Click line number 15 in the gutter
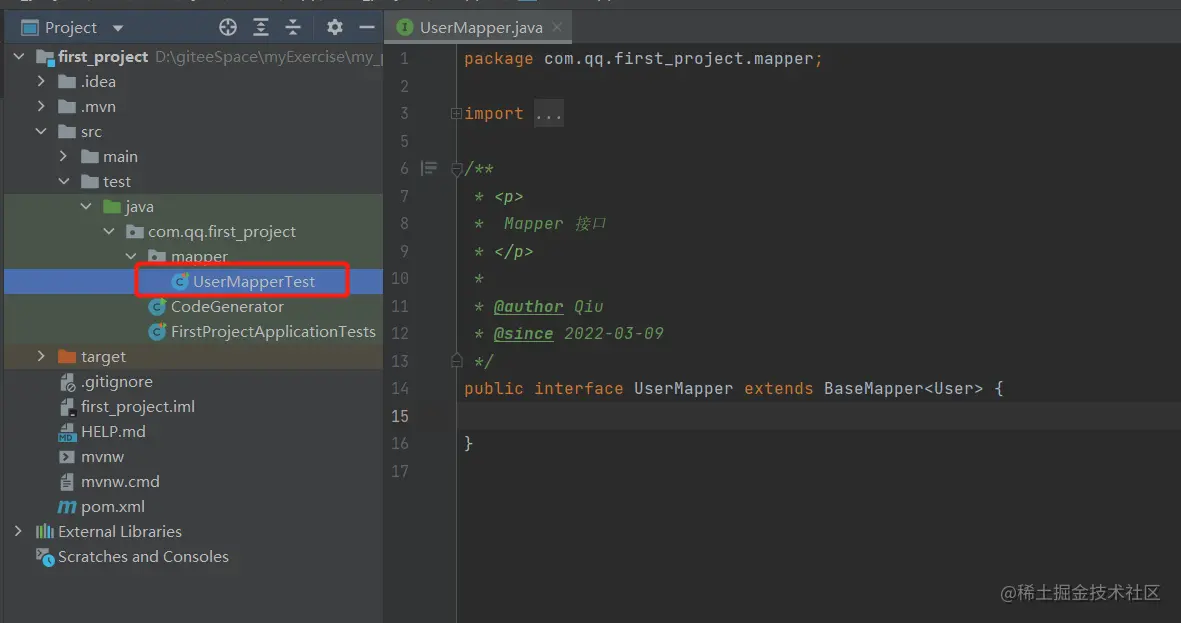 pyautogui.click(x=400, y=416)
